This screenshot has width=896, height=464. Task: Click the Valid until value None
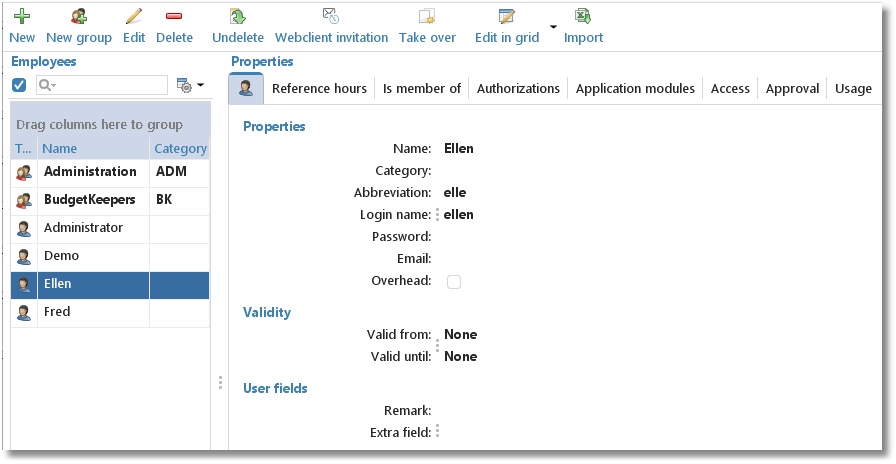click(461, 357)
